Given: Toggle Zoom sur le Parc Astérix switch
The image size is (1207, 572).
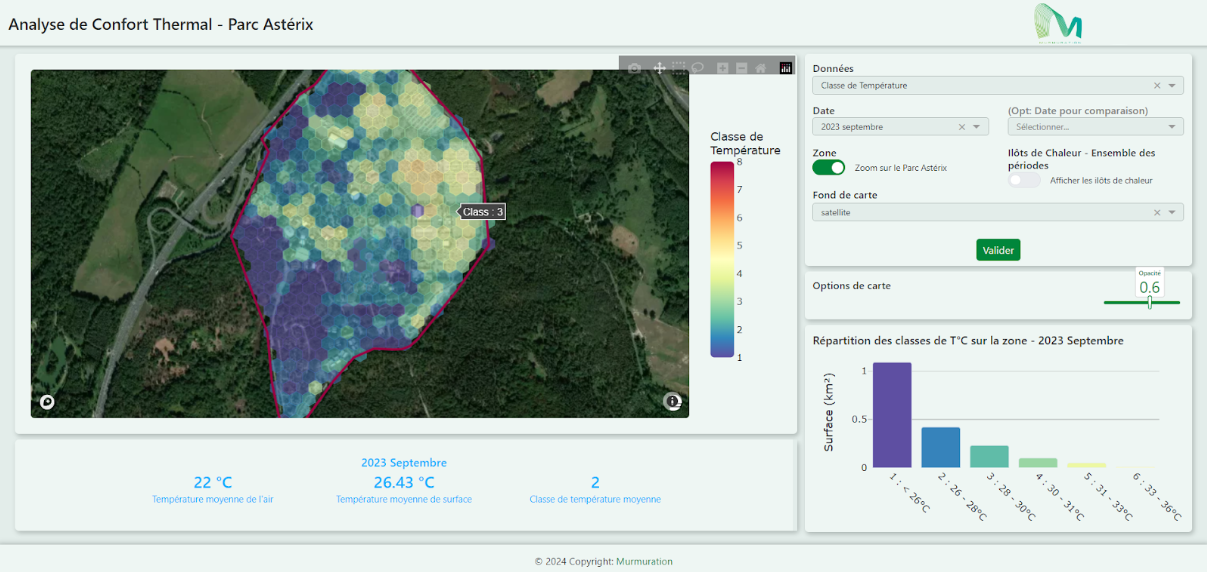Looking at the screenshot, I should 829,168.
